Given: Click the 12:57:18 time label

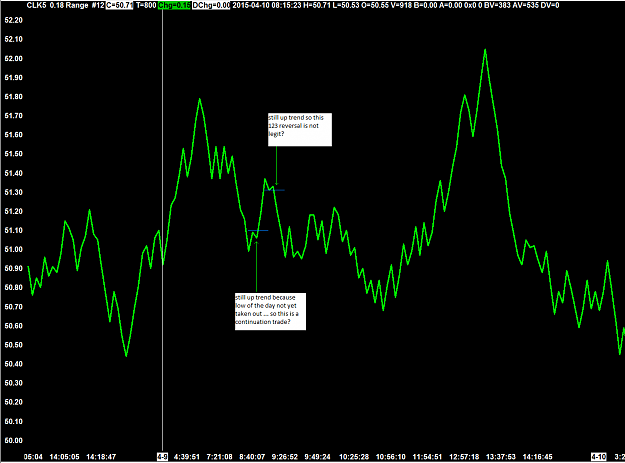Looking at the screenshot, I should 464,457.
